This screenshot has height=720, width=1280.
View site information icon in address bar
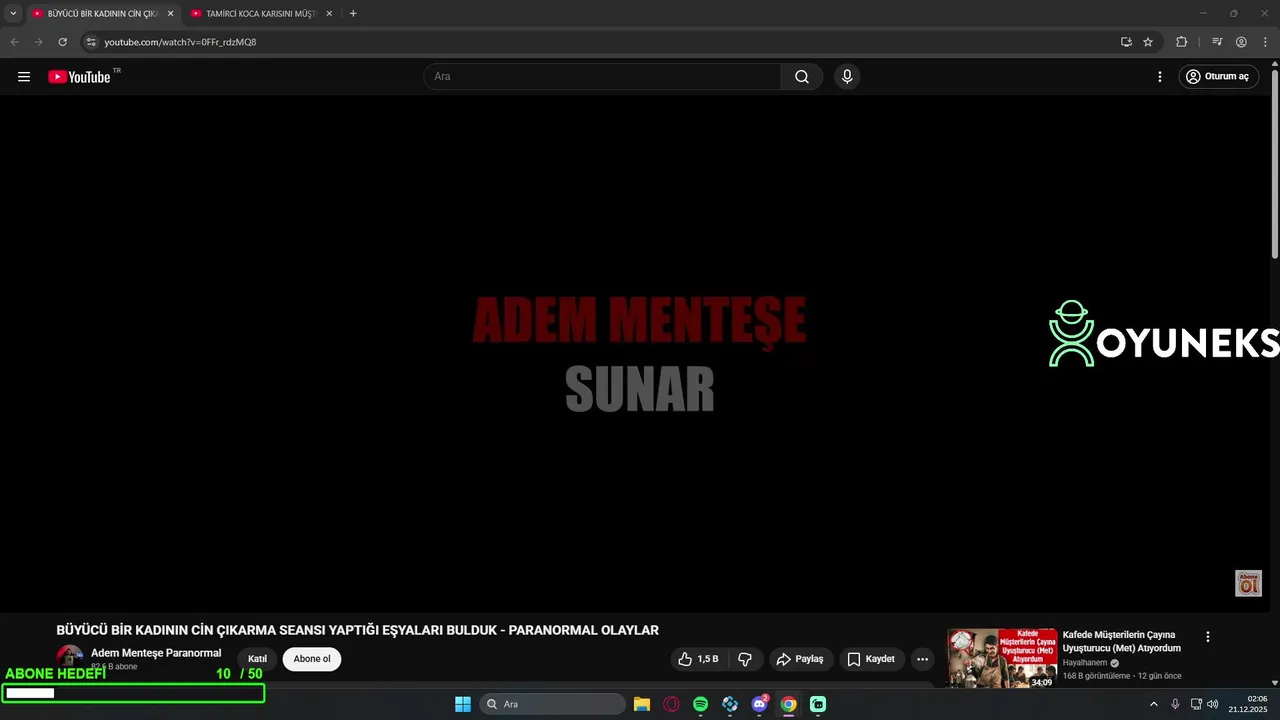tap(91, 42)
